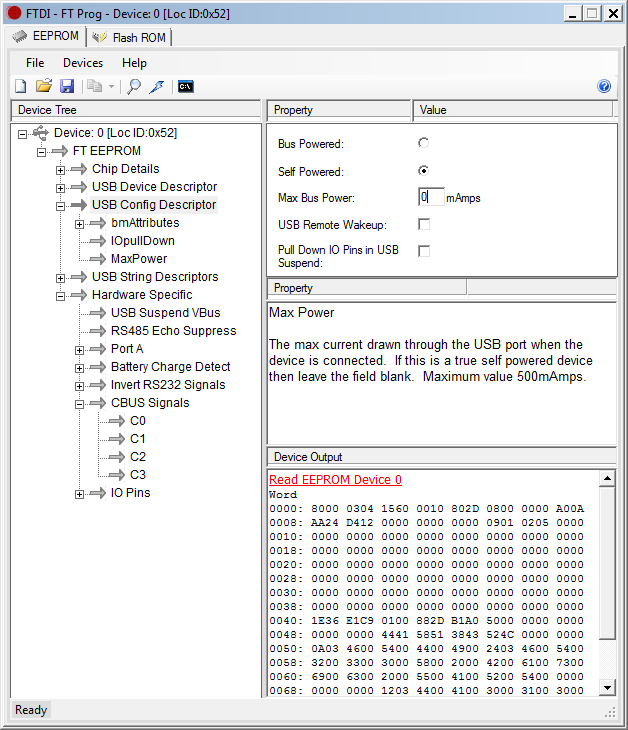
Task: Click the Value column header
Action: click(513, 110)
